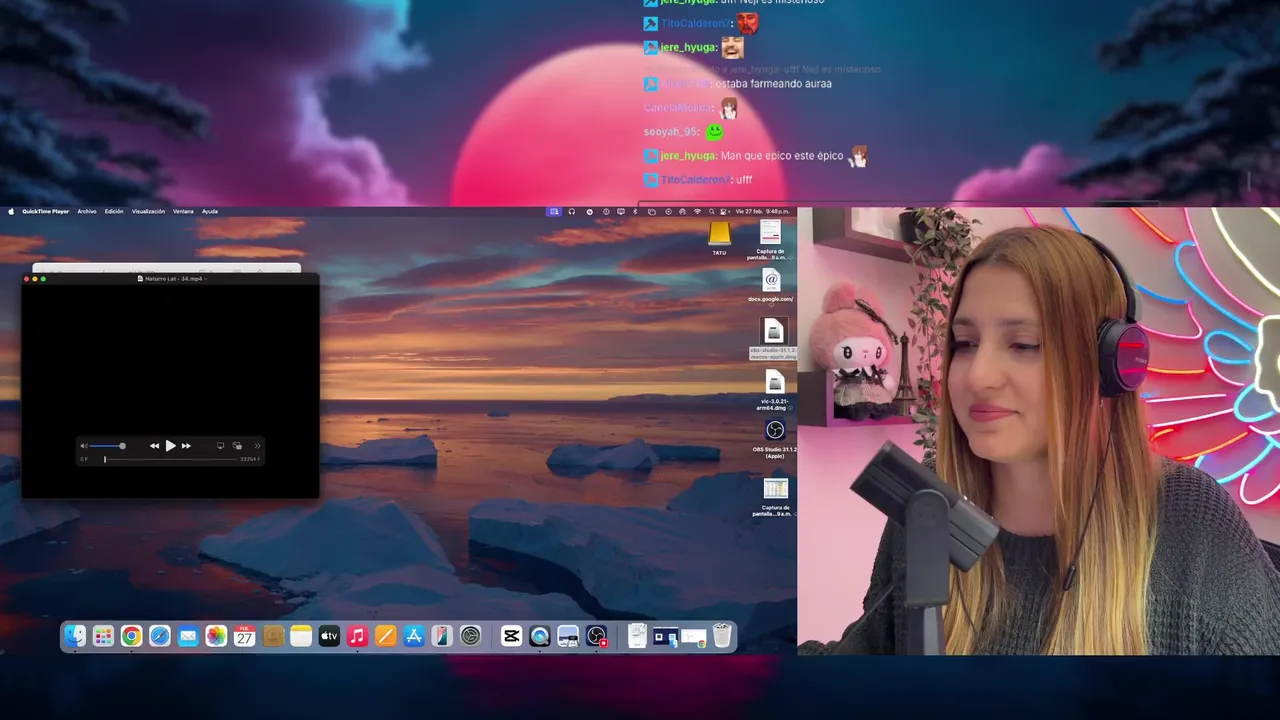1280x720 pixels.
Task: Select the bottom Captura de pantalla file
Action: click(775, 496)
